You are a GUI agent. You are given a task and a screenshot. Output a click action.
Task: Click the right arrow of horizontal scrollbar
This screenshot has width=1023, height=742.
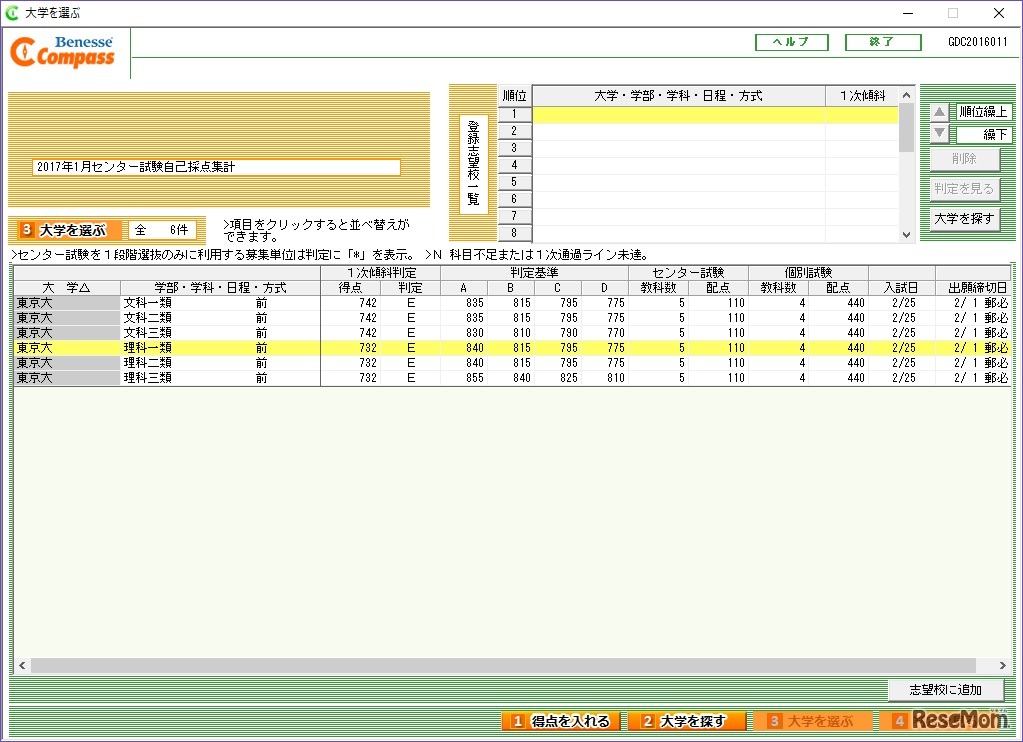(1003, 665)
